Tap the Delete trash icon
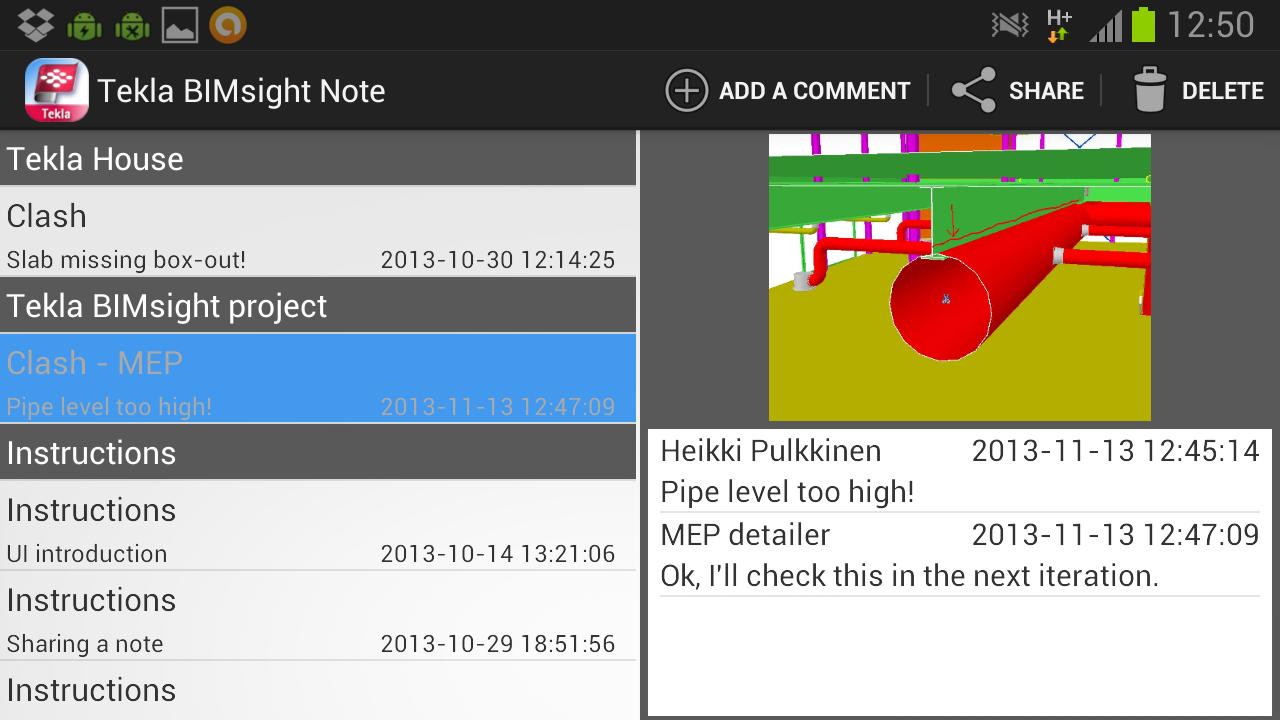The height and width of the screenshot is (720, 1280). point(1149,90)
